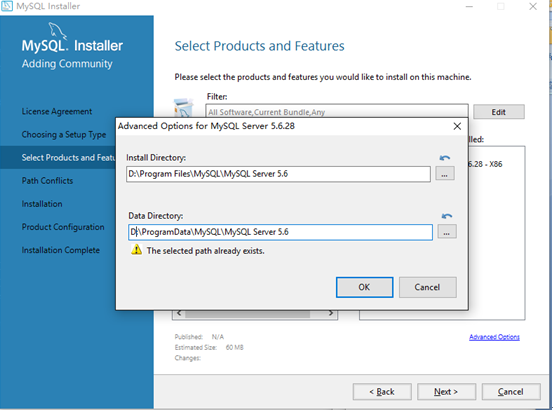Click the Data Directory path field
The height and width of the screenshot is (410, 553).
[x=280, y=232]
